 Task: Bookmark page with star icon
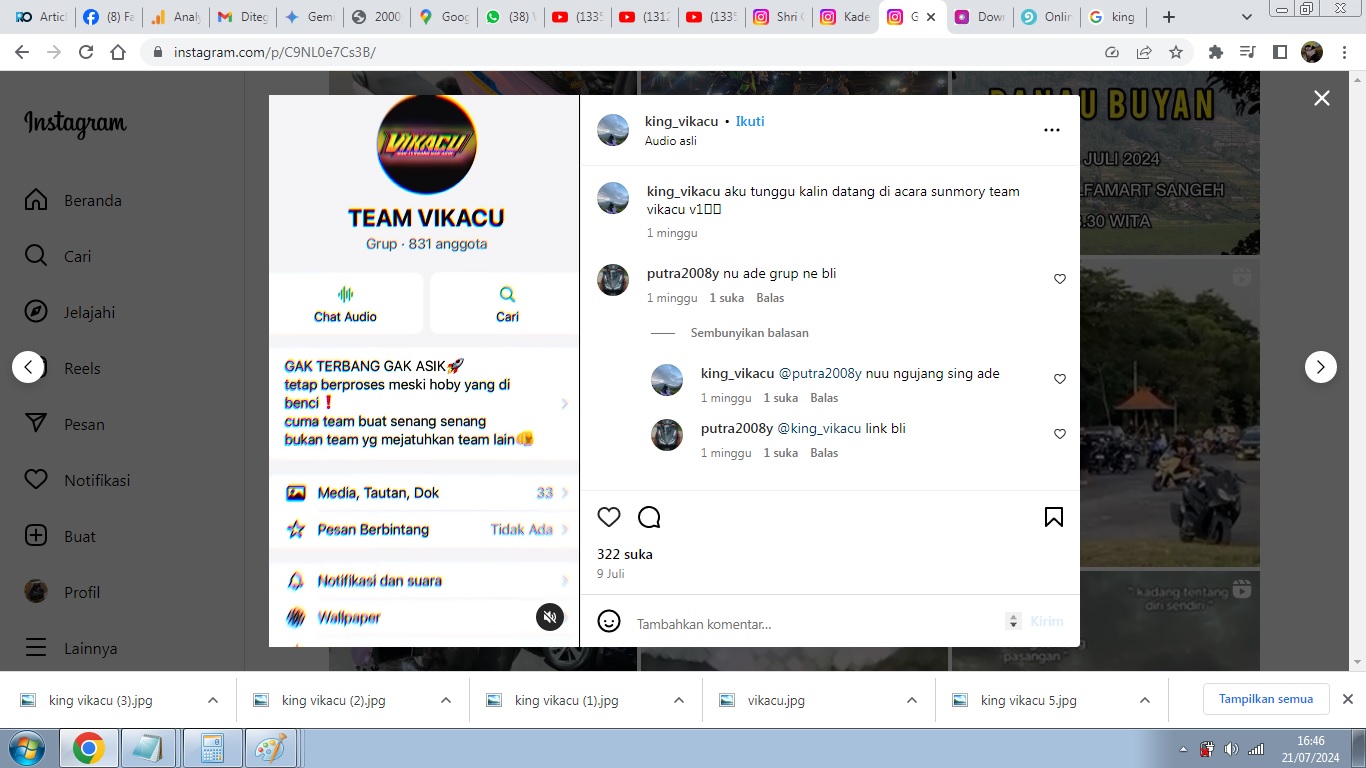[1176, 52]
